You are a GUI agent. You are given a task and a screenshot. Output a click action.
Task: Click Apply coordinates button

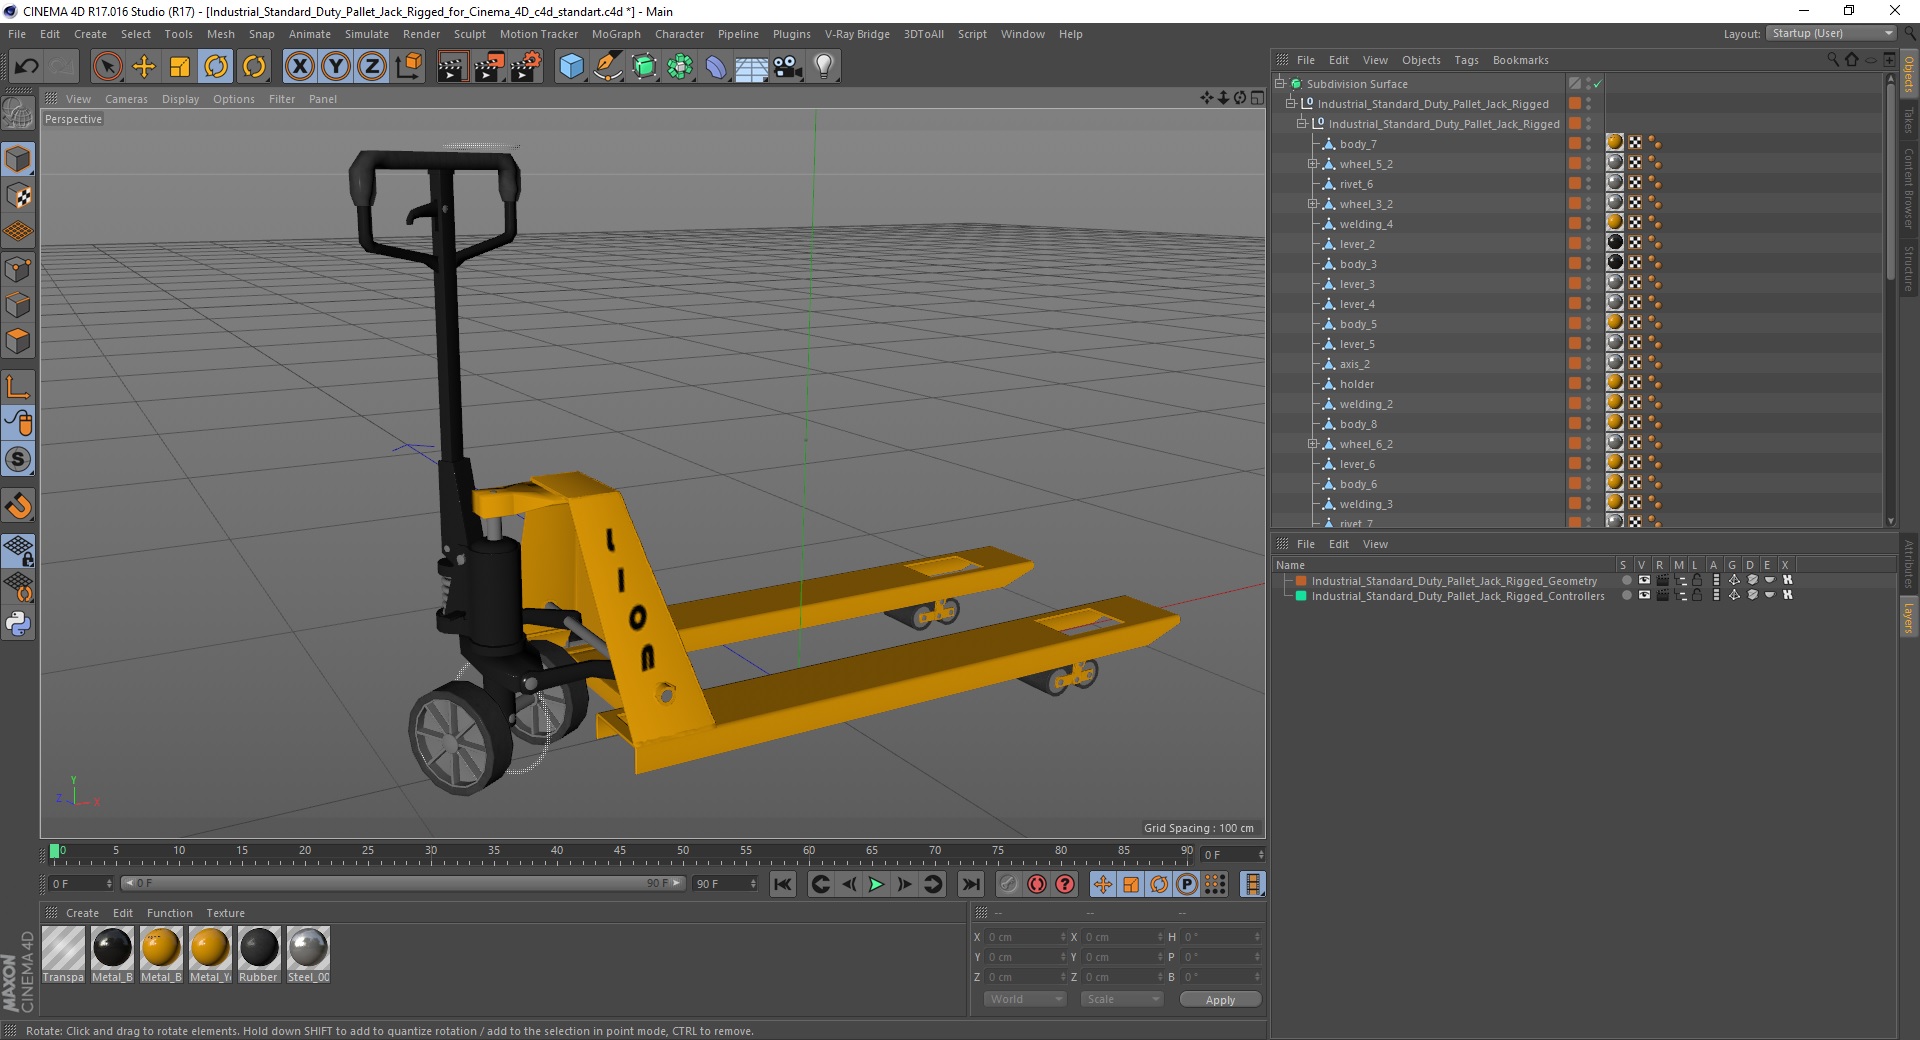coord(1220,1000)
